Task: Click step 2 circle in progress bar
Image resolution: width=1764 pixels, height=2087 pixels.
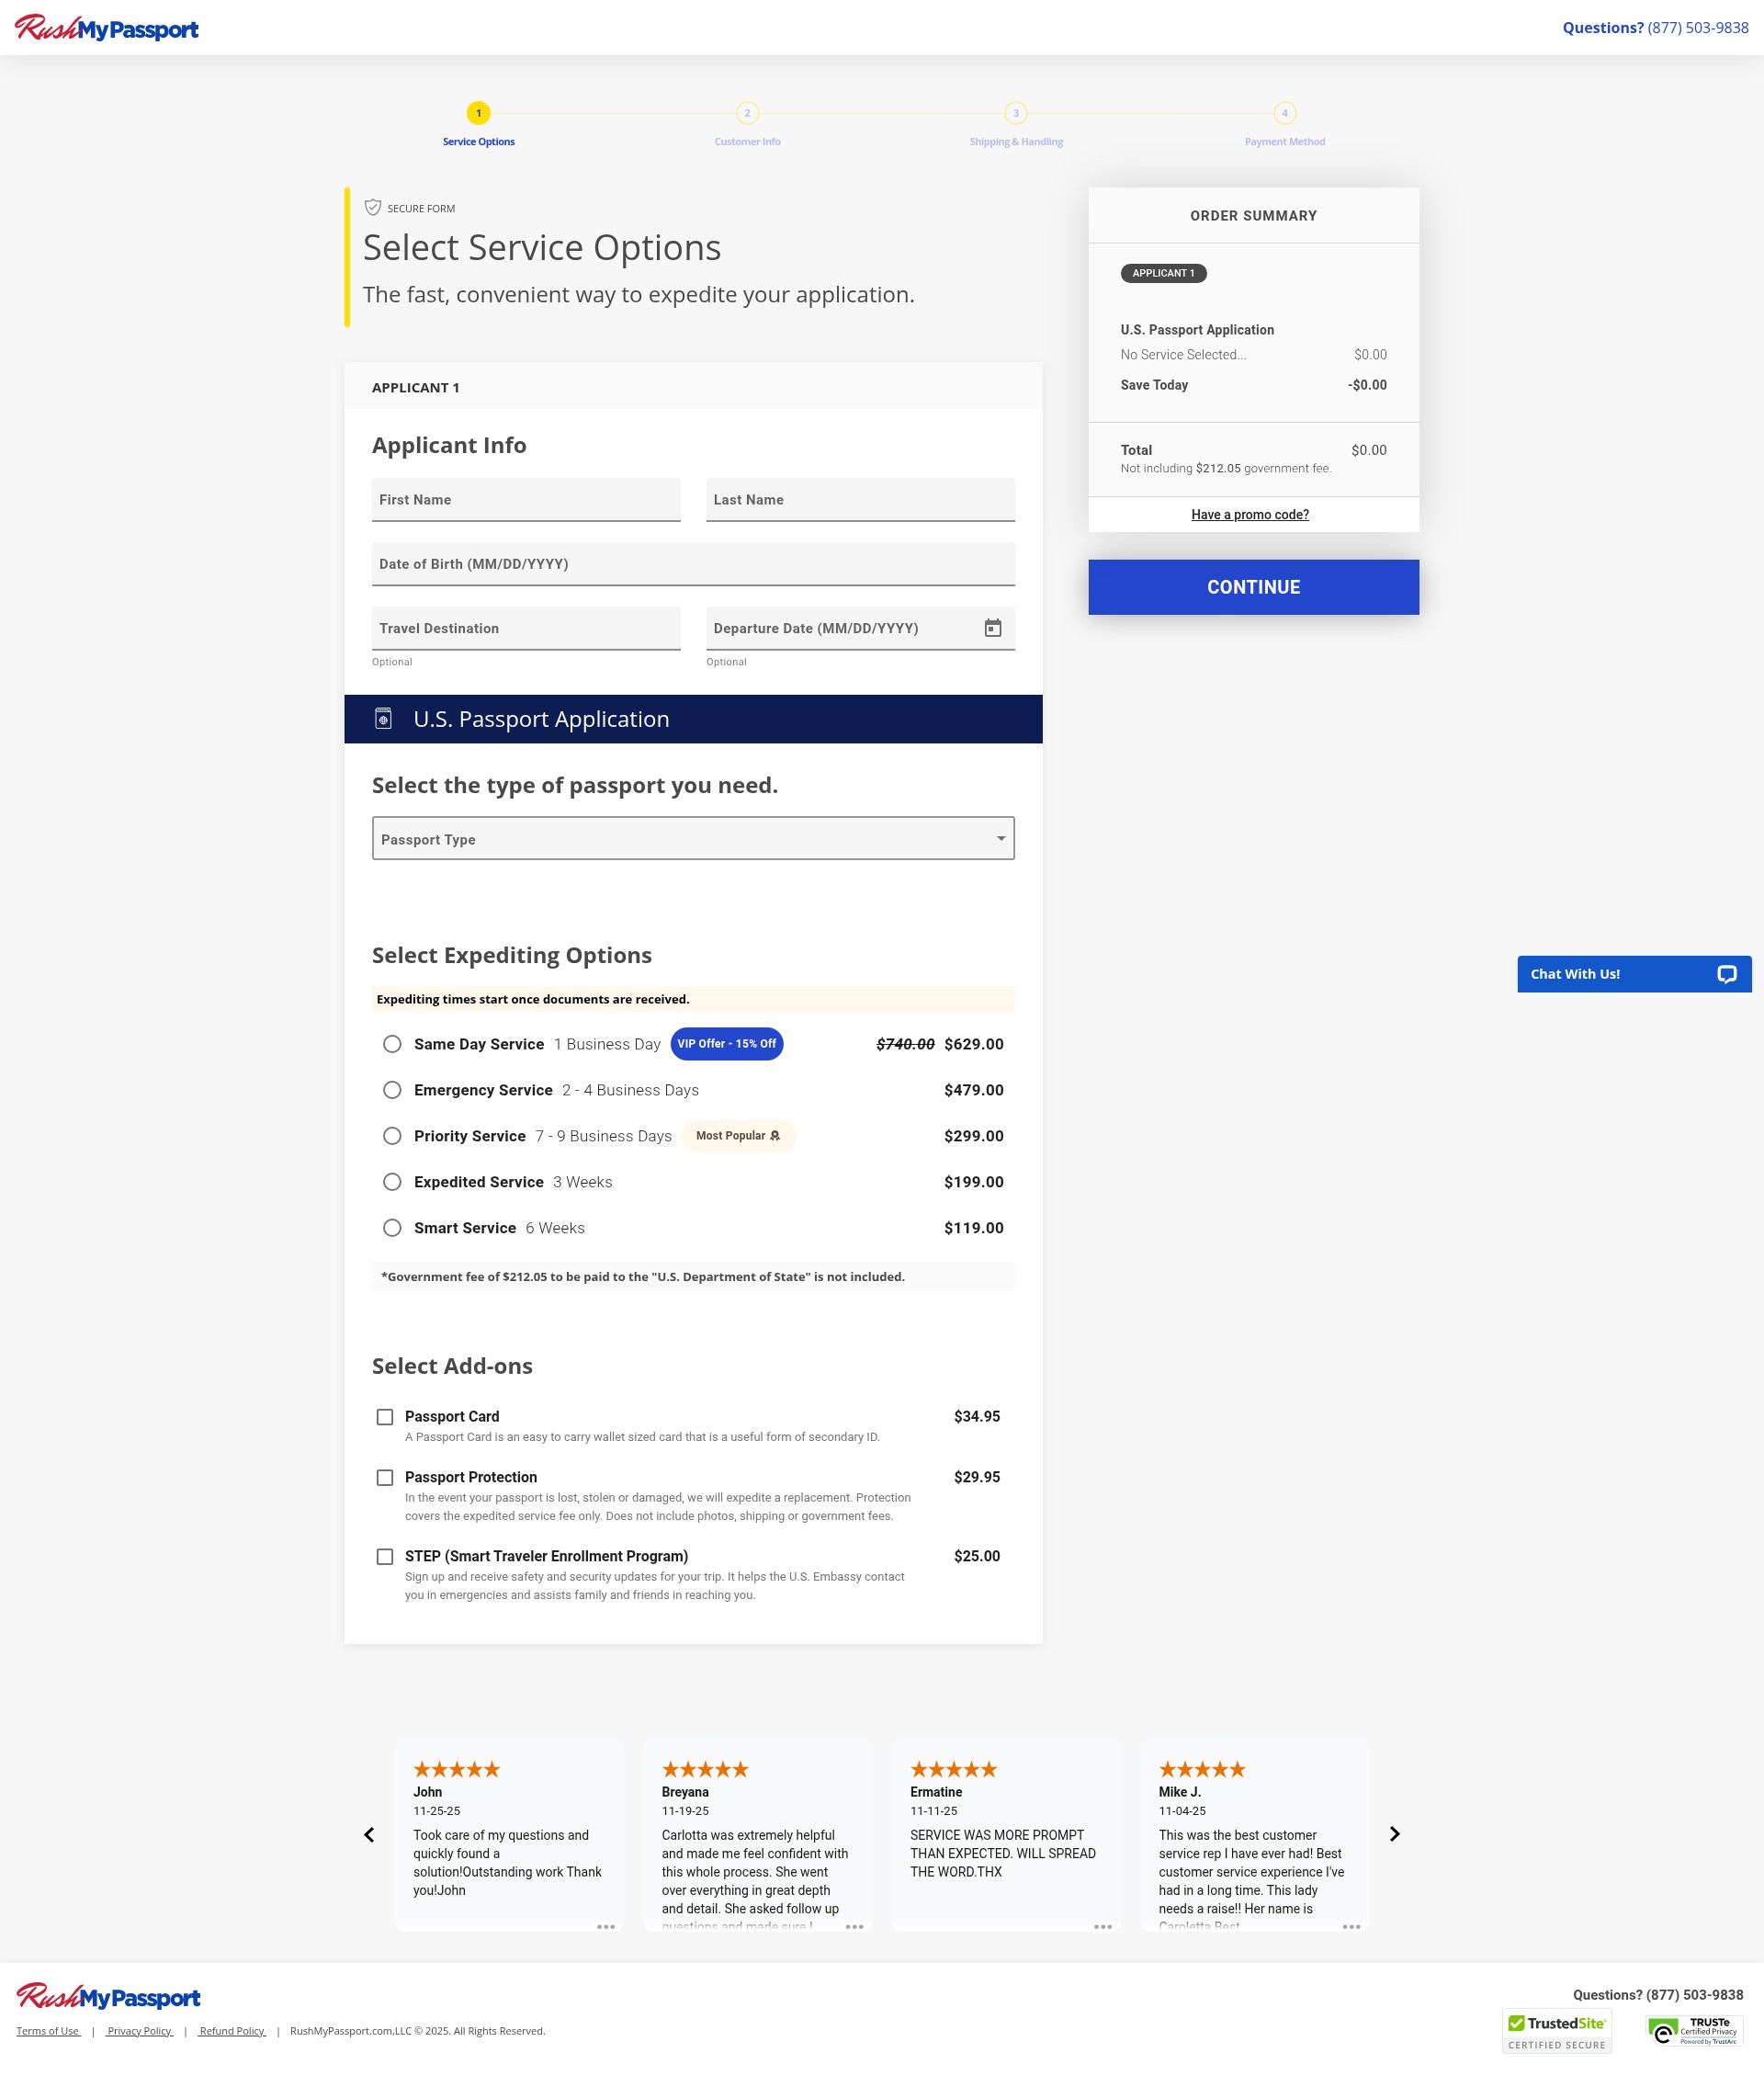Action: coord(747,113)
